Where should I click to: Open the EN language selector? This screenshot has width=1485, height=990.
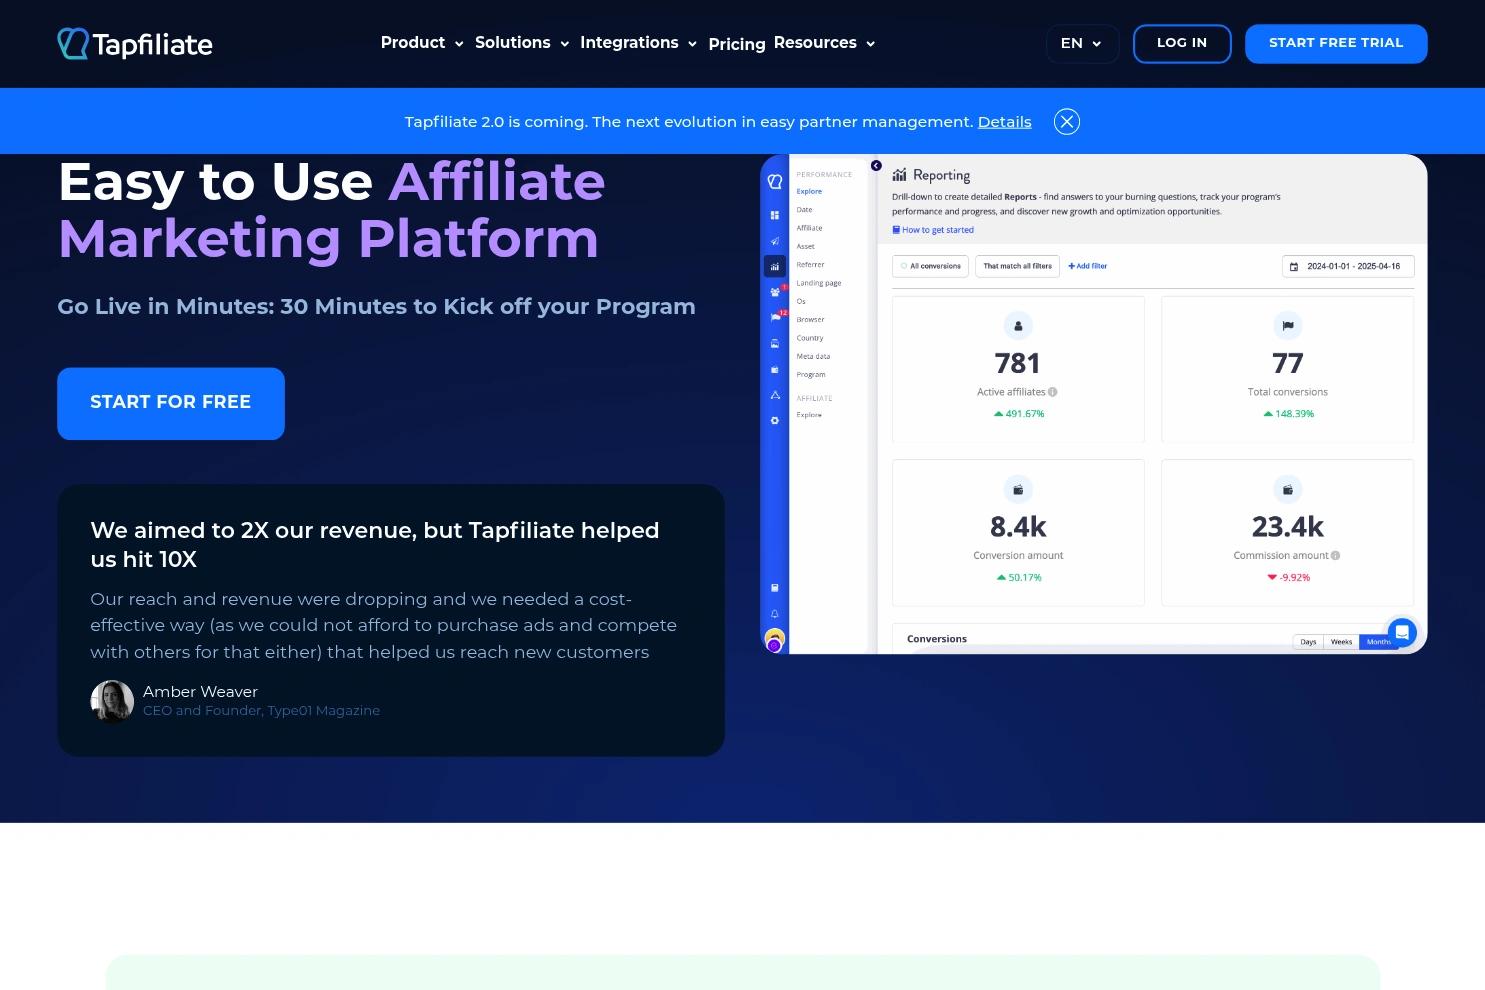[1081, 44]
